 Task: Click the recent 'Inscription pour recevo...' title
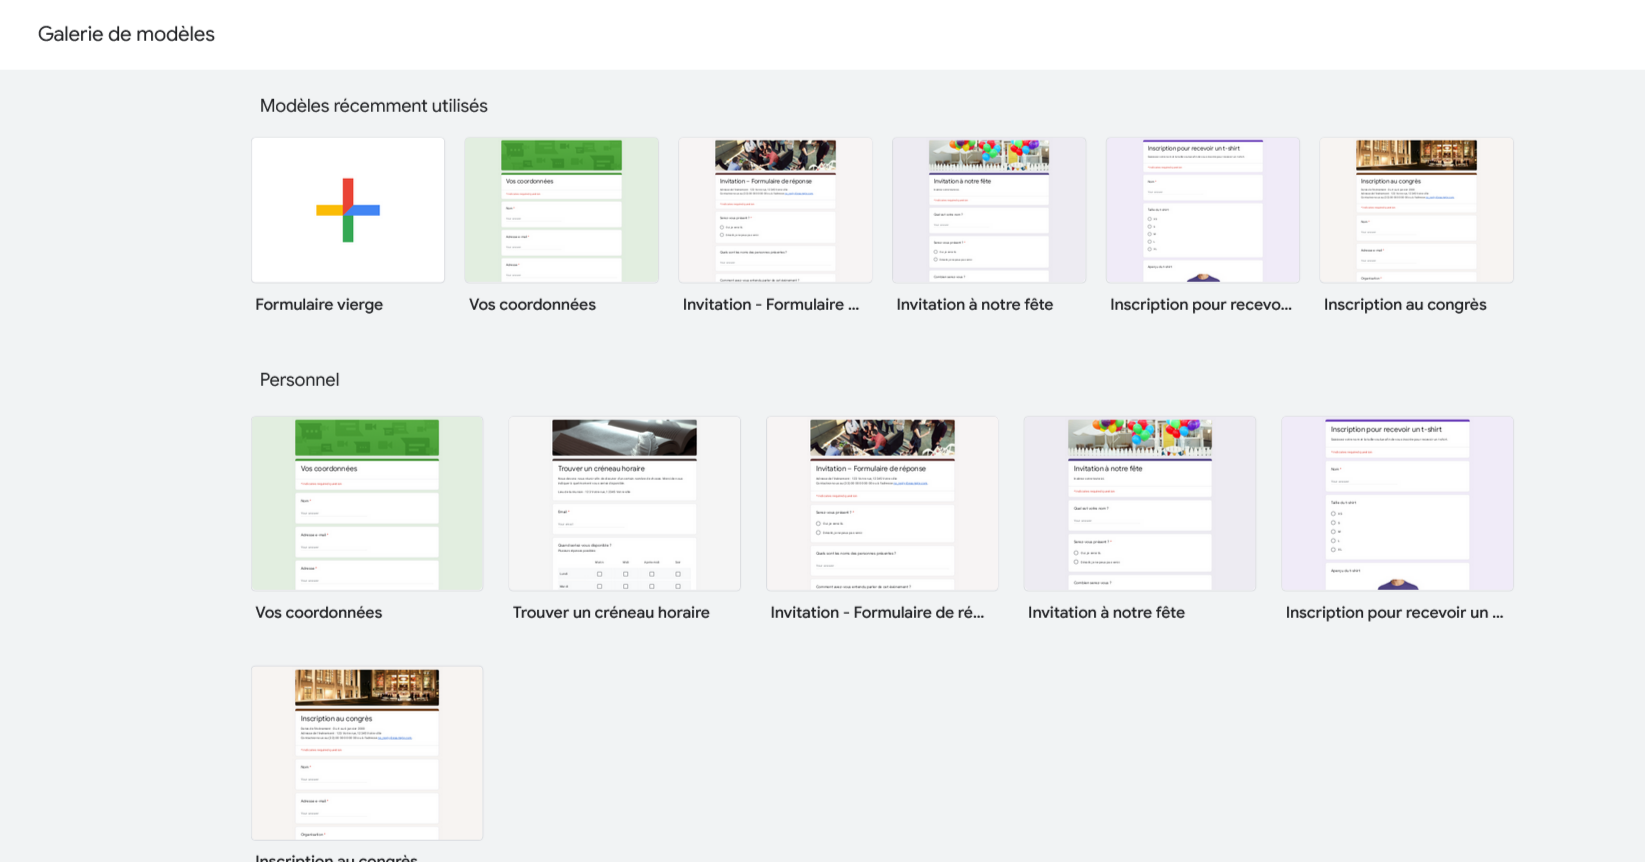(x=1201, y=305)
